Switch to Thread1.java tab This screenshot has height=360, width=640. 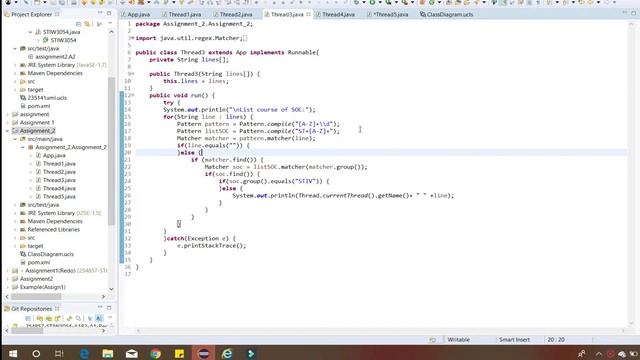pyautogui.click(x=182, y=14)
